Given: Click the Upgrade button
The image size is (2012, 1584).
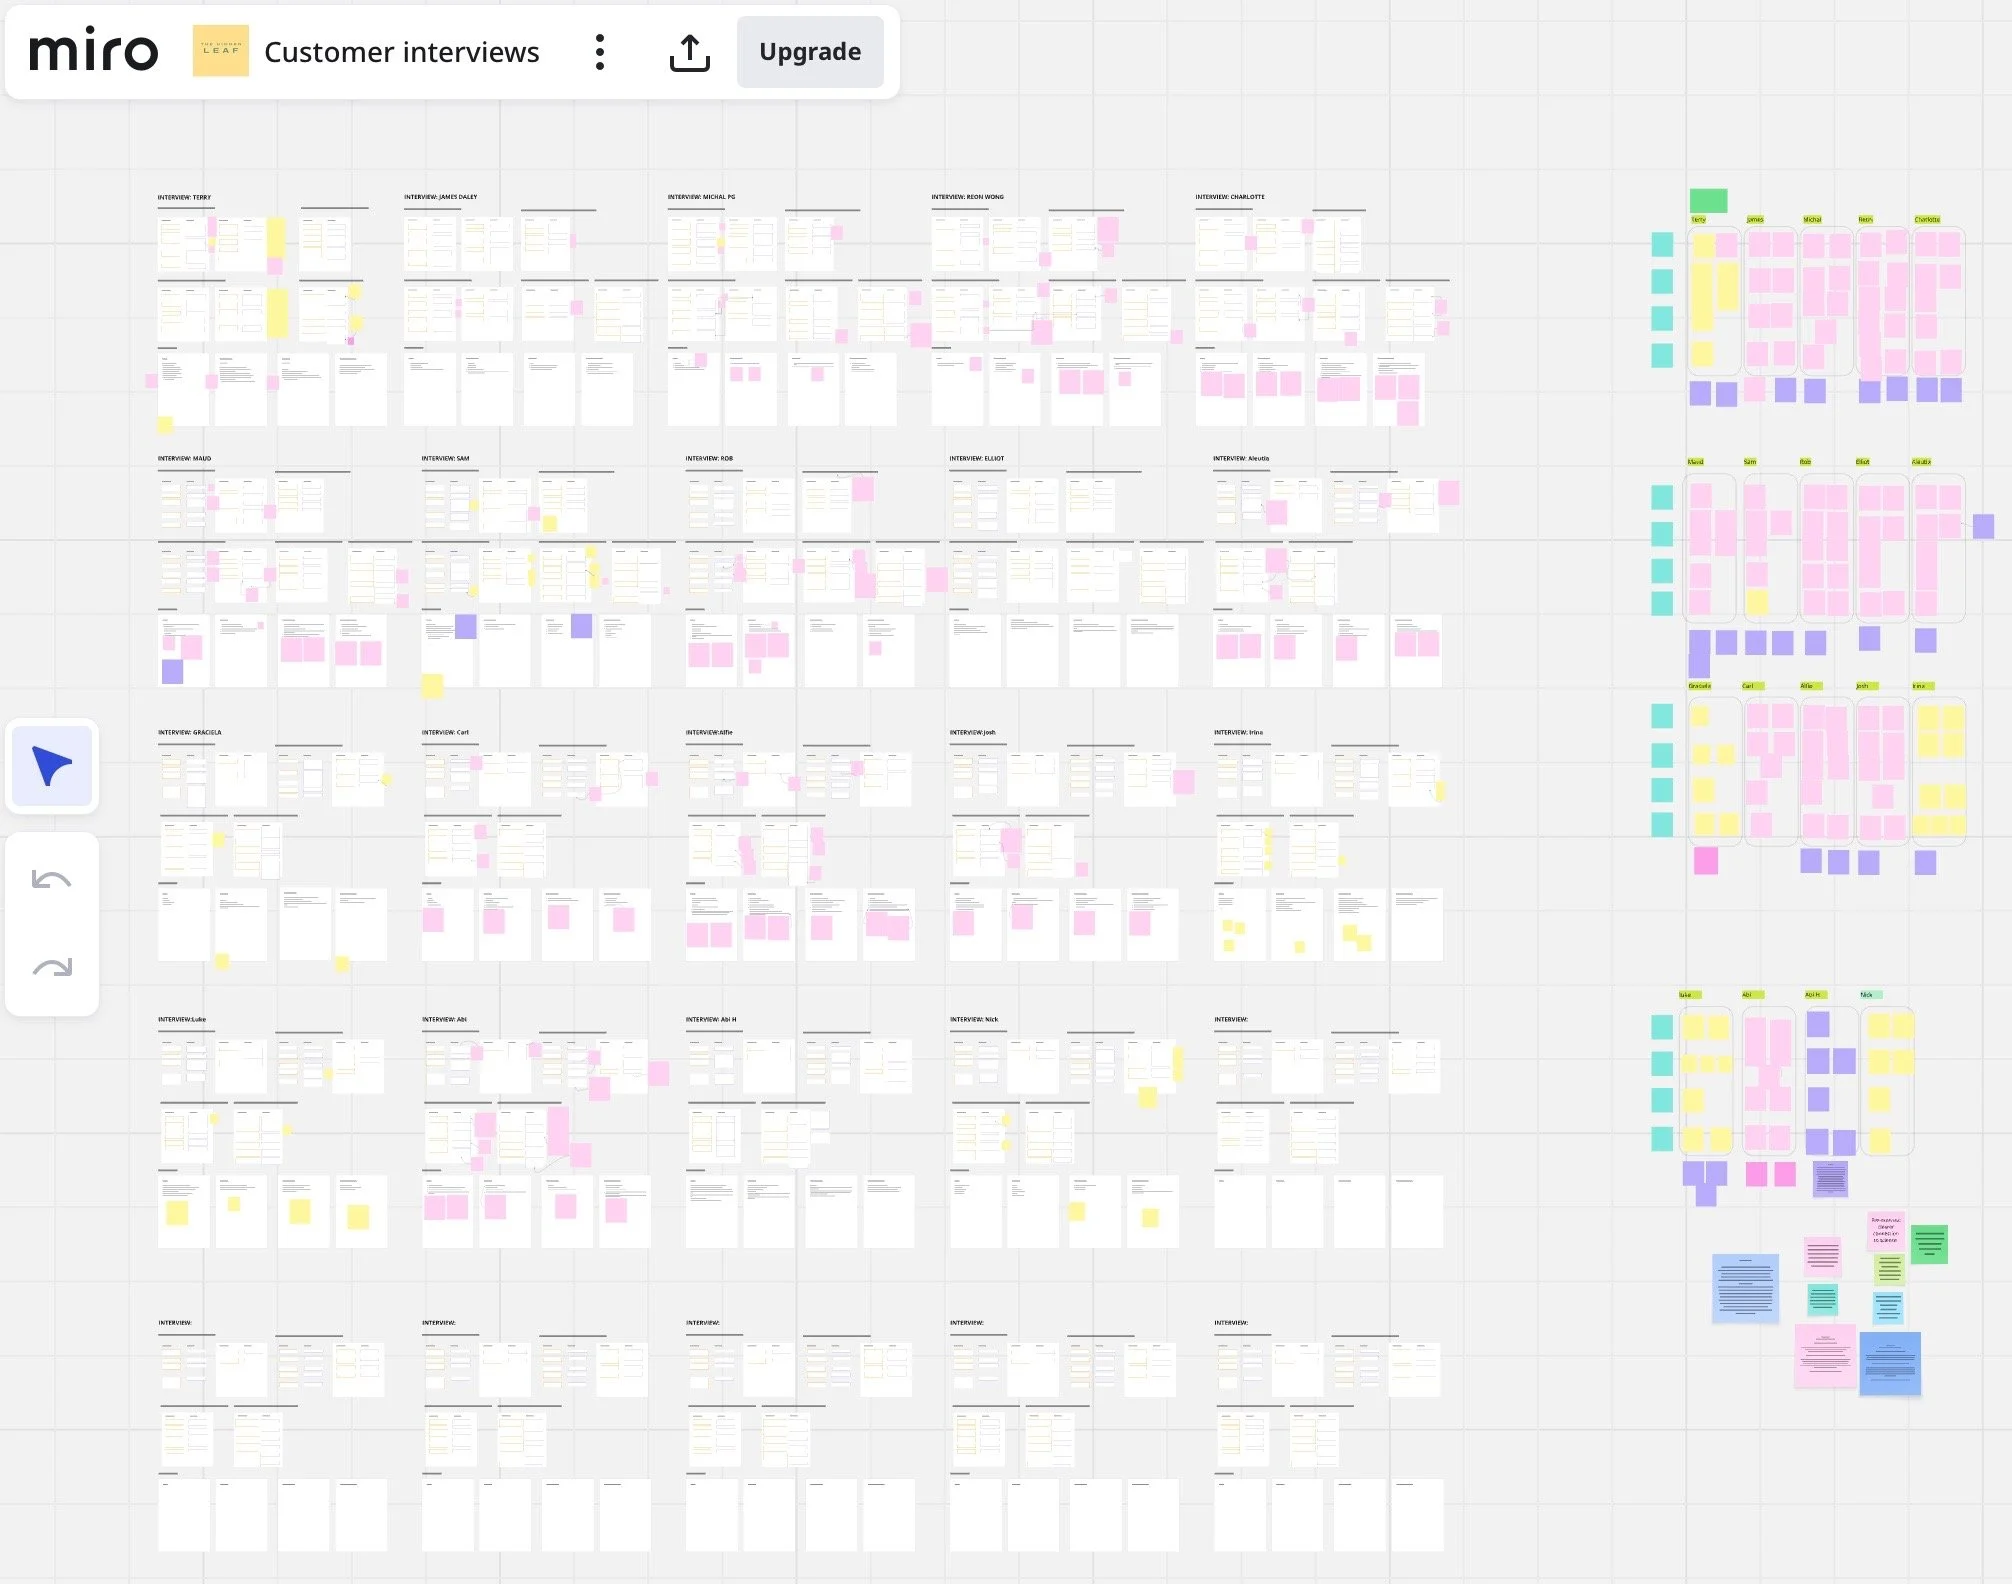Looking at the screenshot, I should (809, 52).
